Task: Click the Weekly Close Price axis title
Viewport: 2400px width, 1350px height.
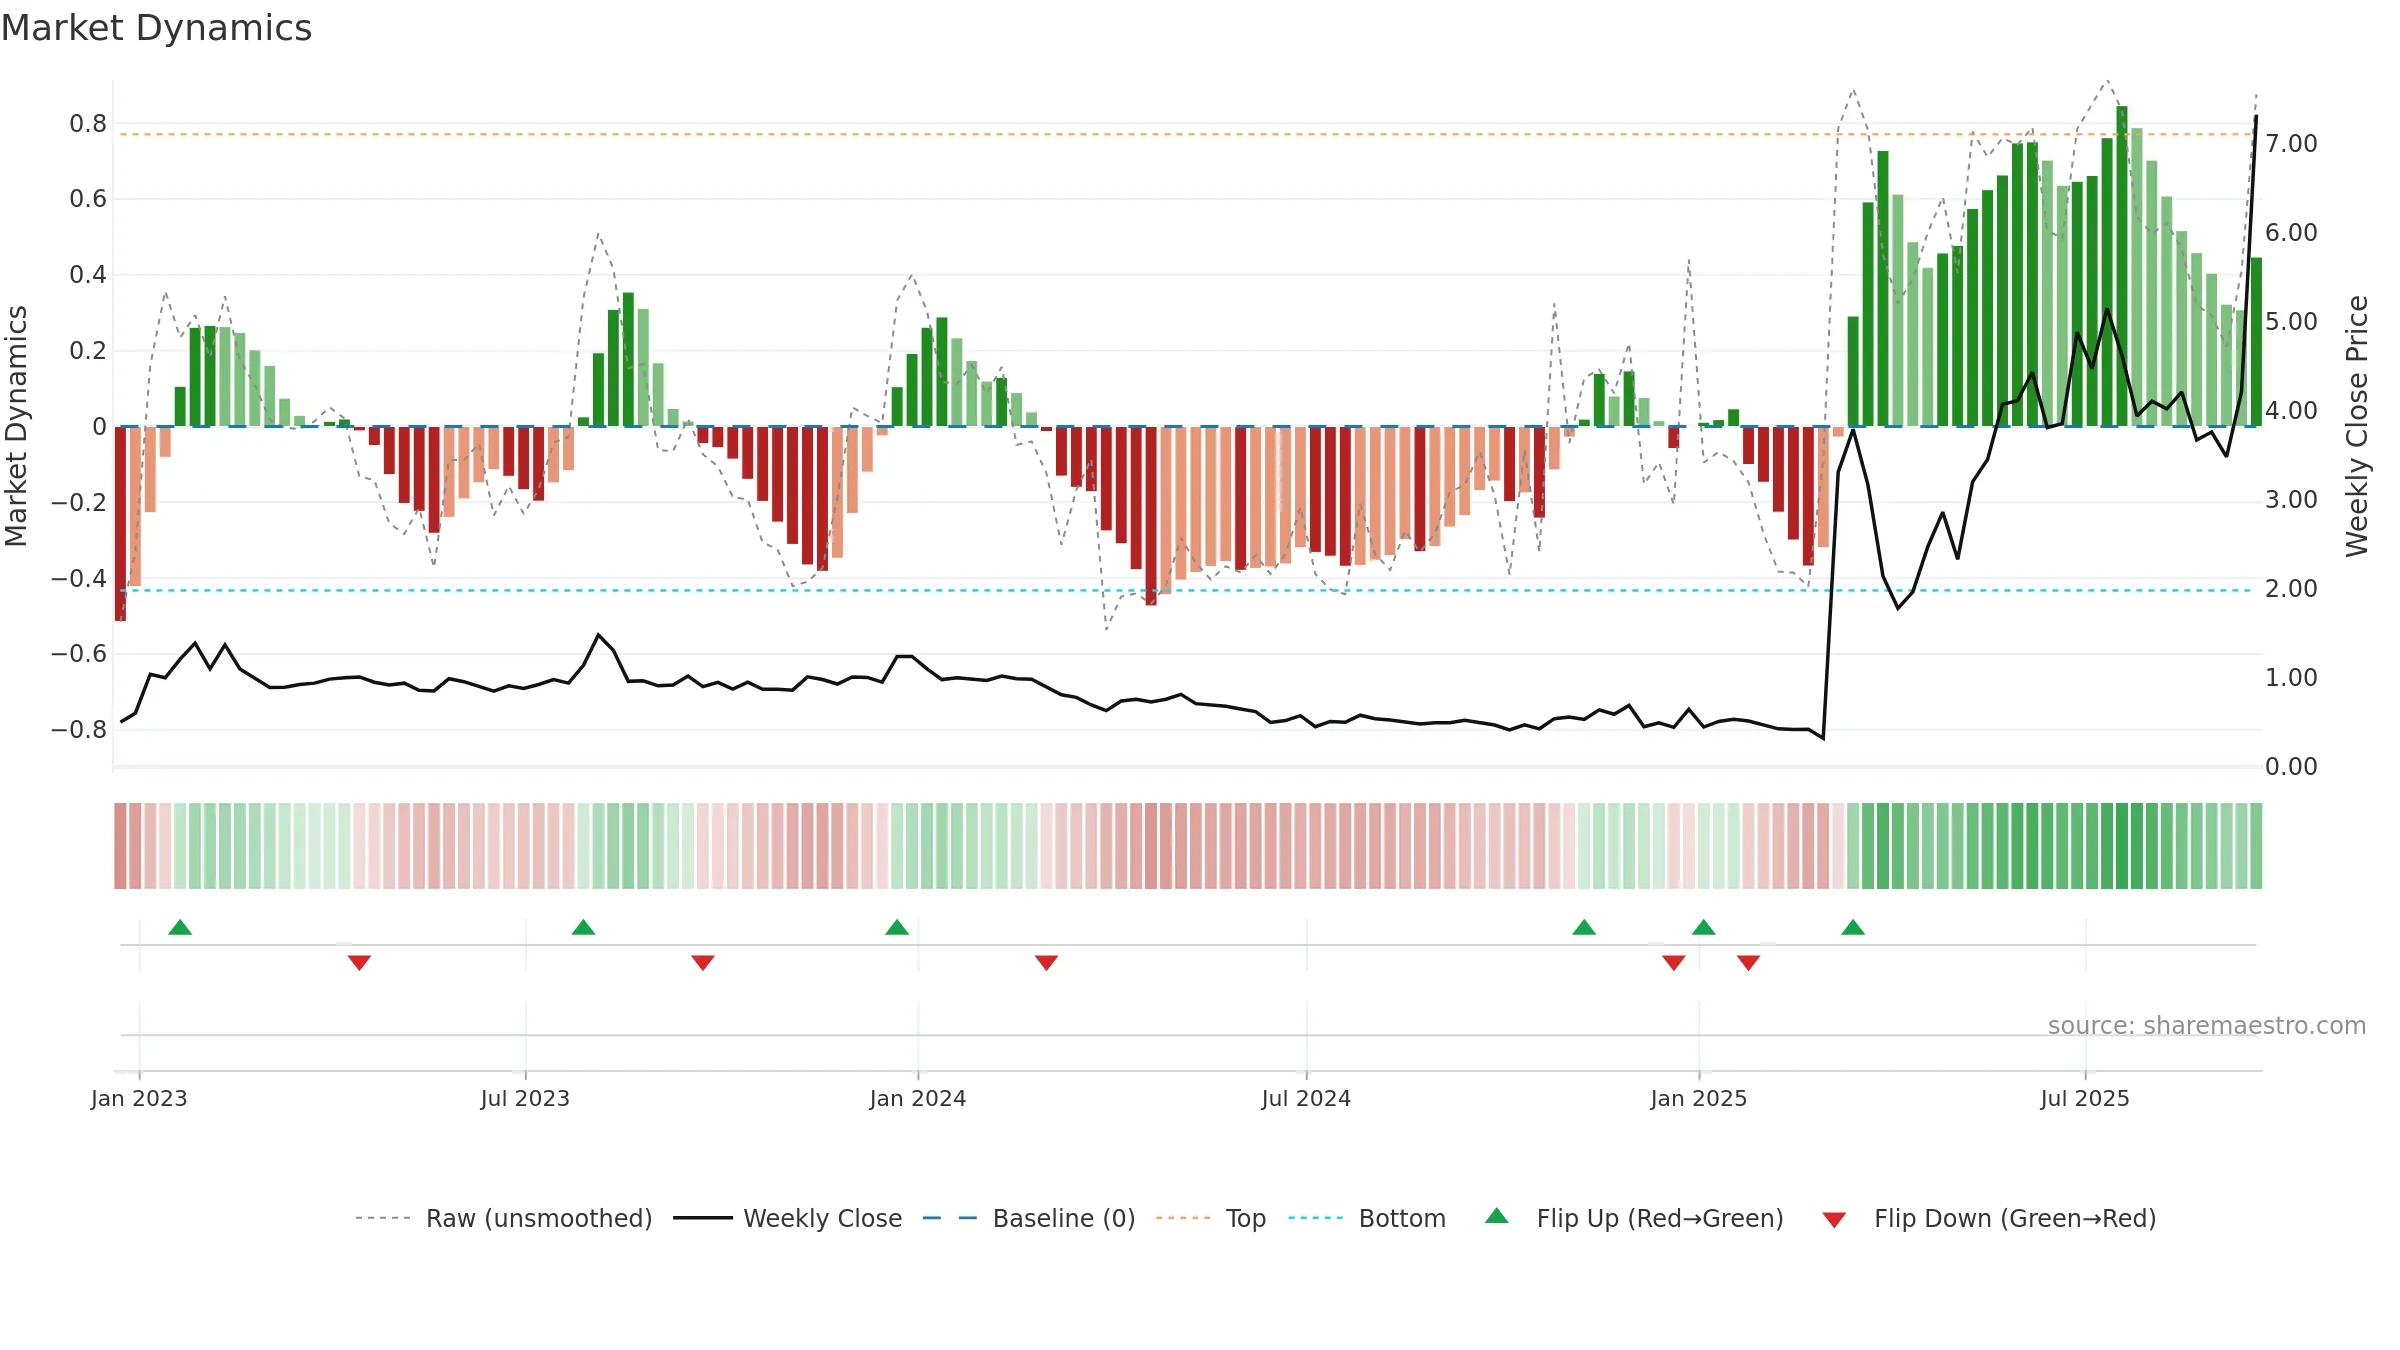Action: [x=2357, y=426]
